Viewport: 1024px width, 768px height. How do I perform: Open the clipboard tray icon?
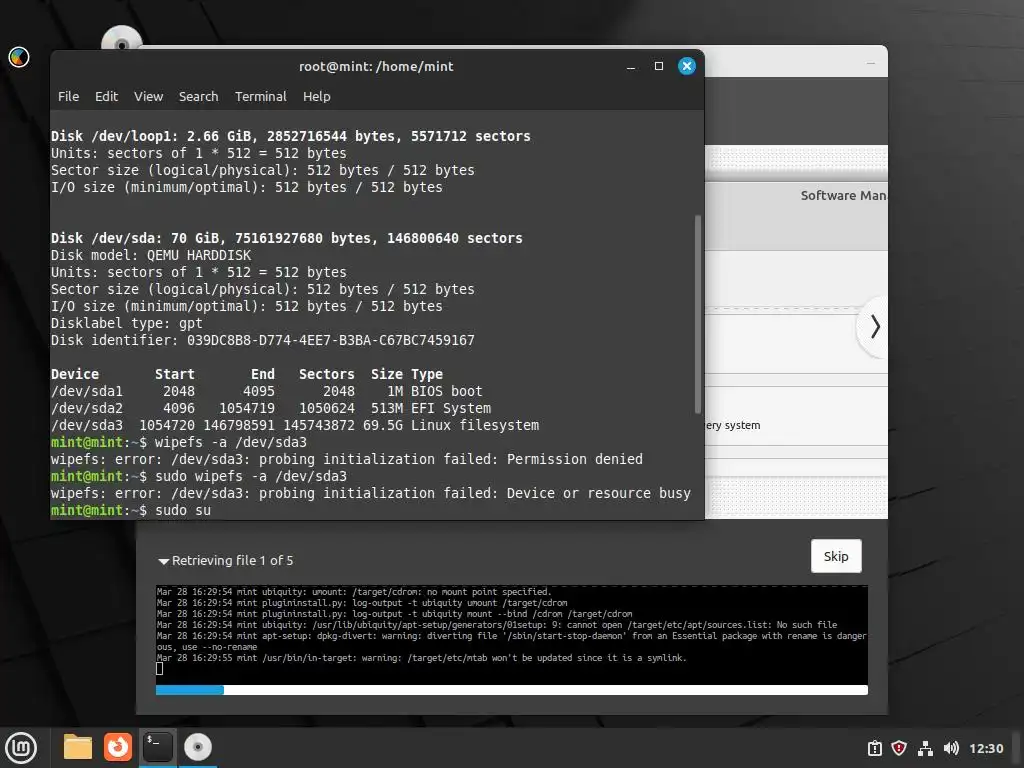click(x=874, y=748)
